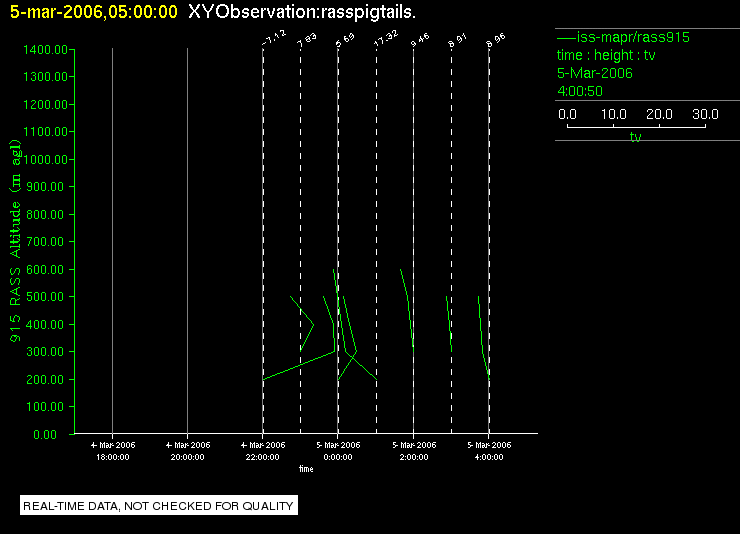Click the '20.0' tick on the tv scale
The height and width of the screenshot is (534, 740).
(659, 114)
